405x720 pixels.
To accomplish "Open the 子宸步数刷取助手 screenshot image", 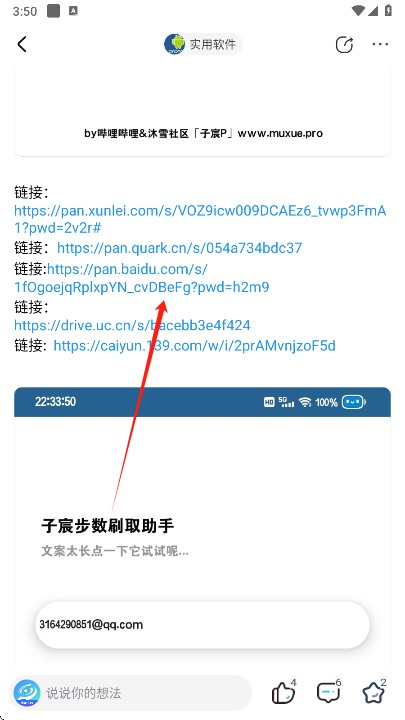I will [202, 526].
